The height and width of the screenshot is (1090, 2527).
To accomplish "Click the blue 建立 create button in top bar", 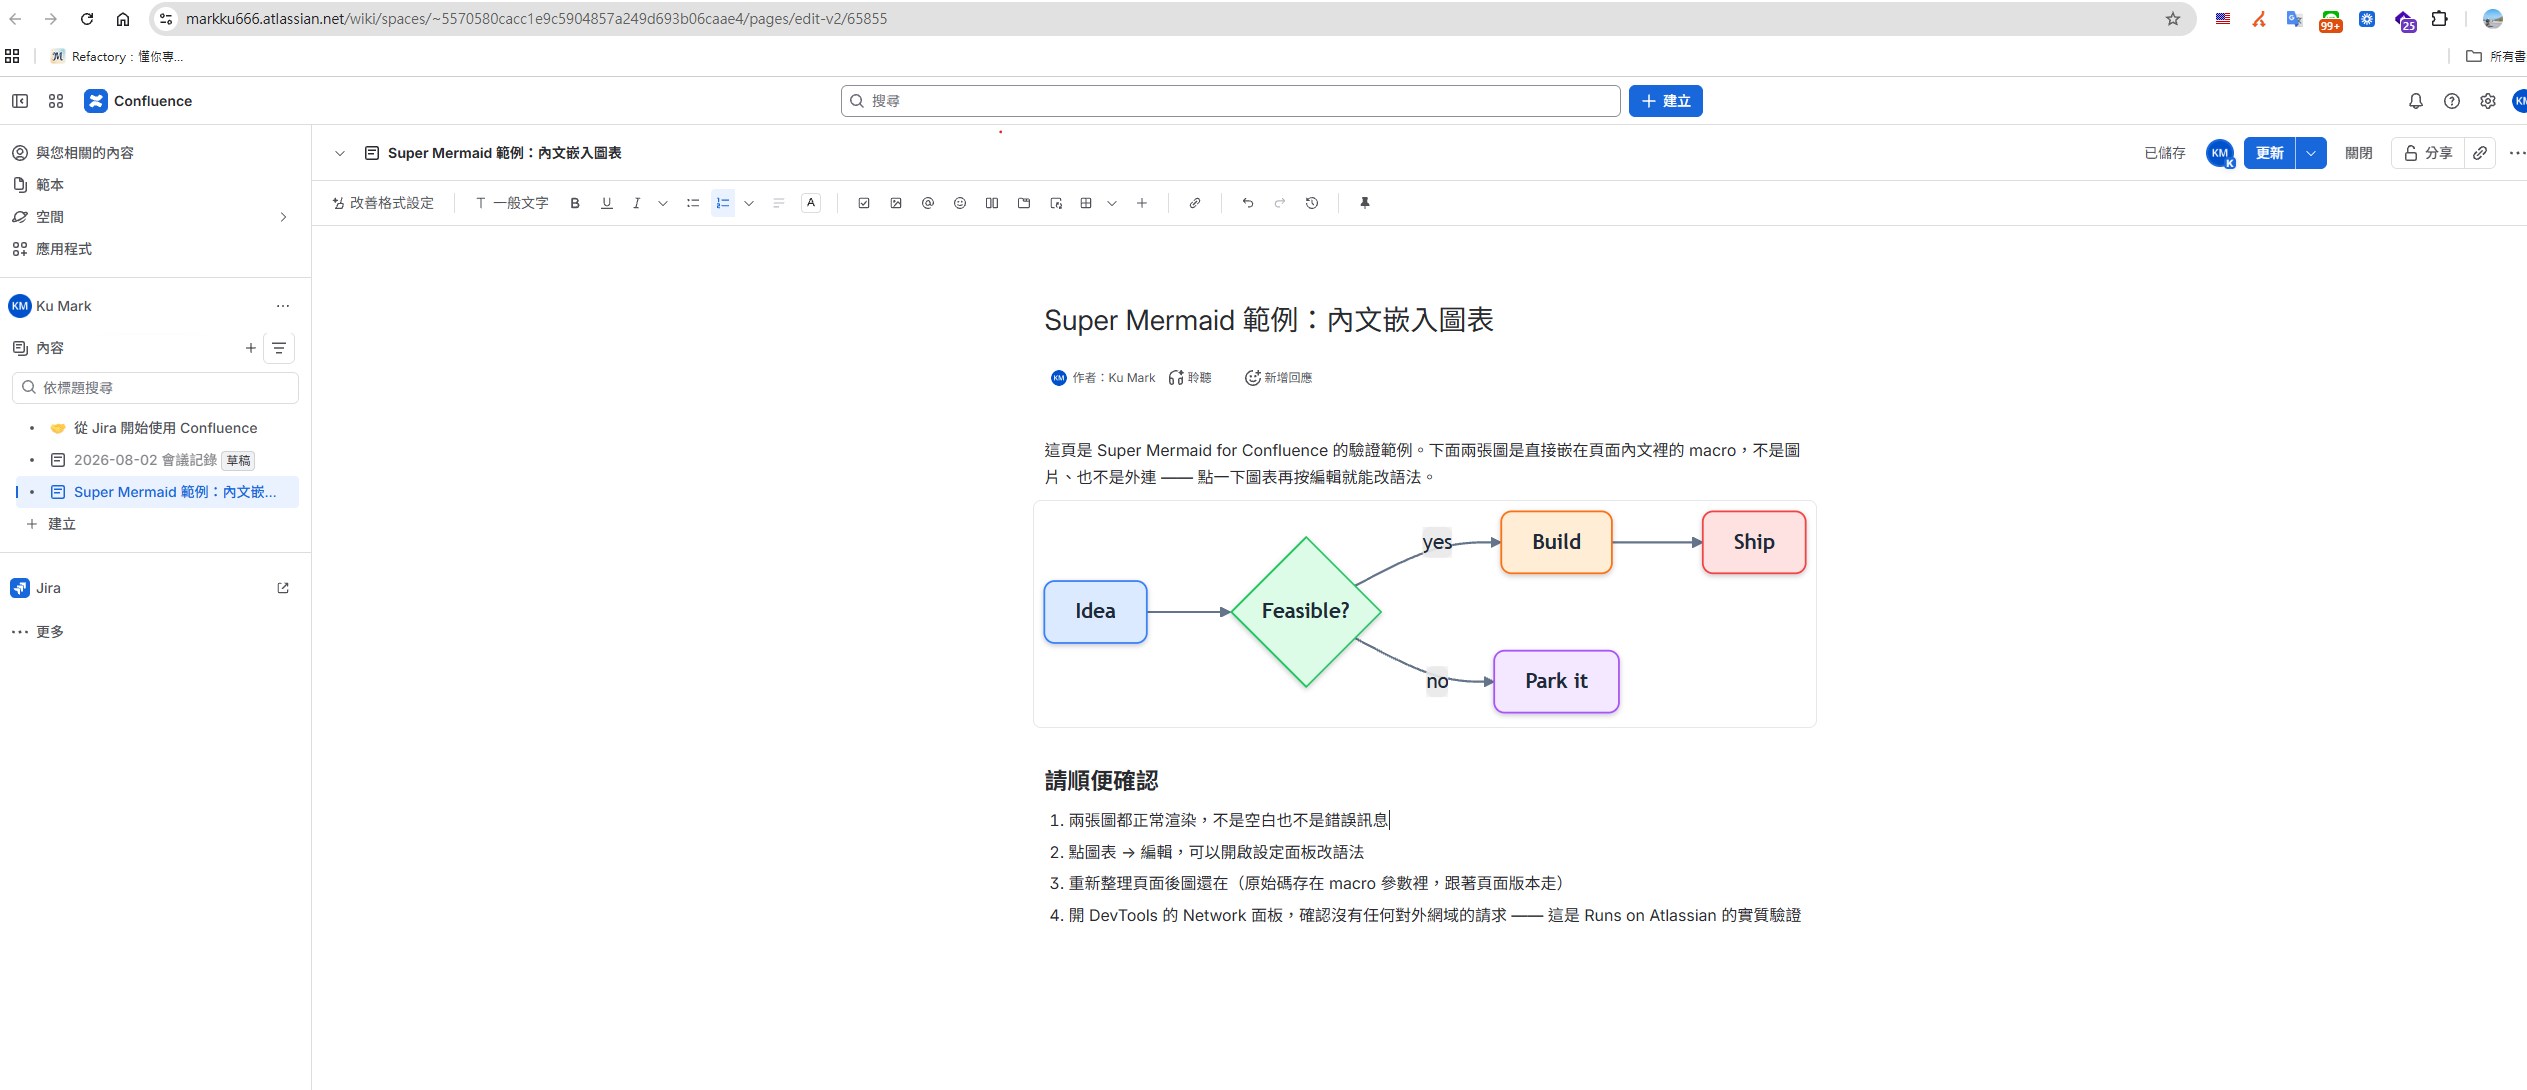I will tap(1666, 101).
